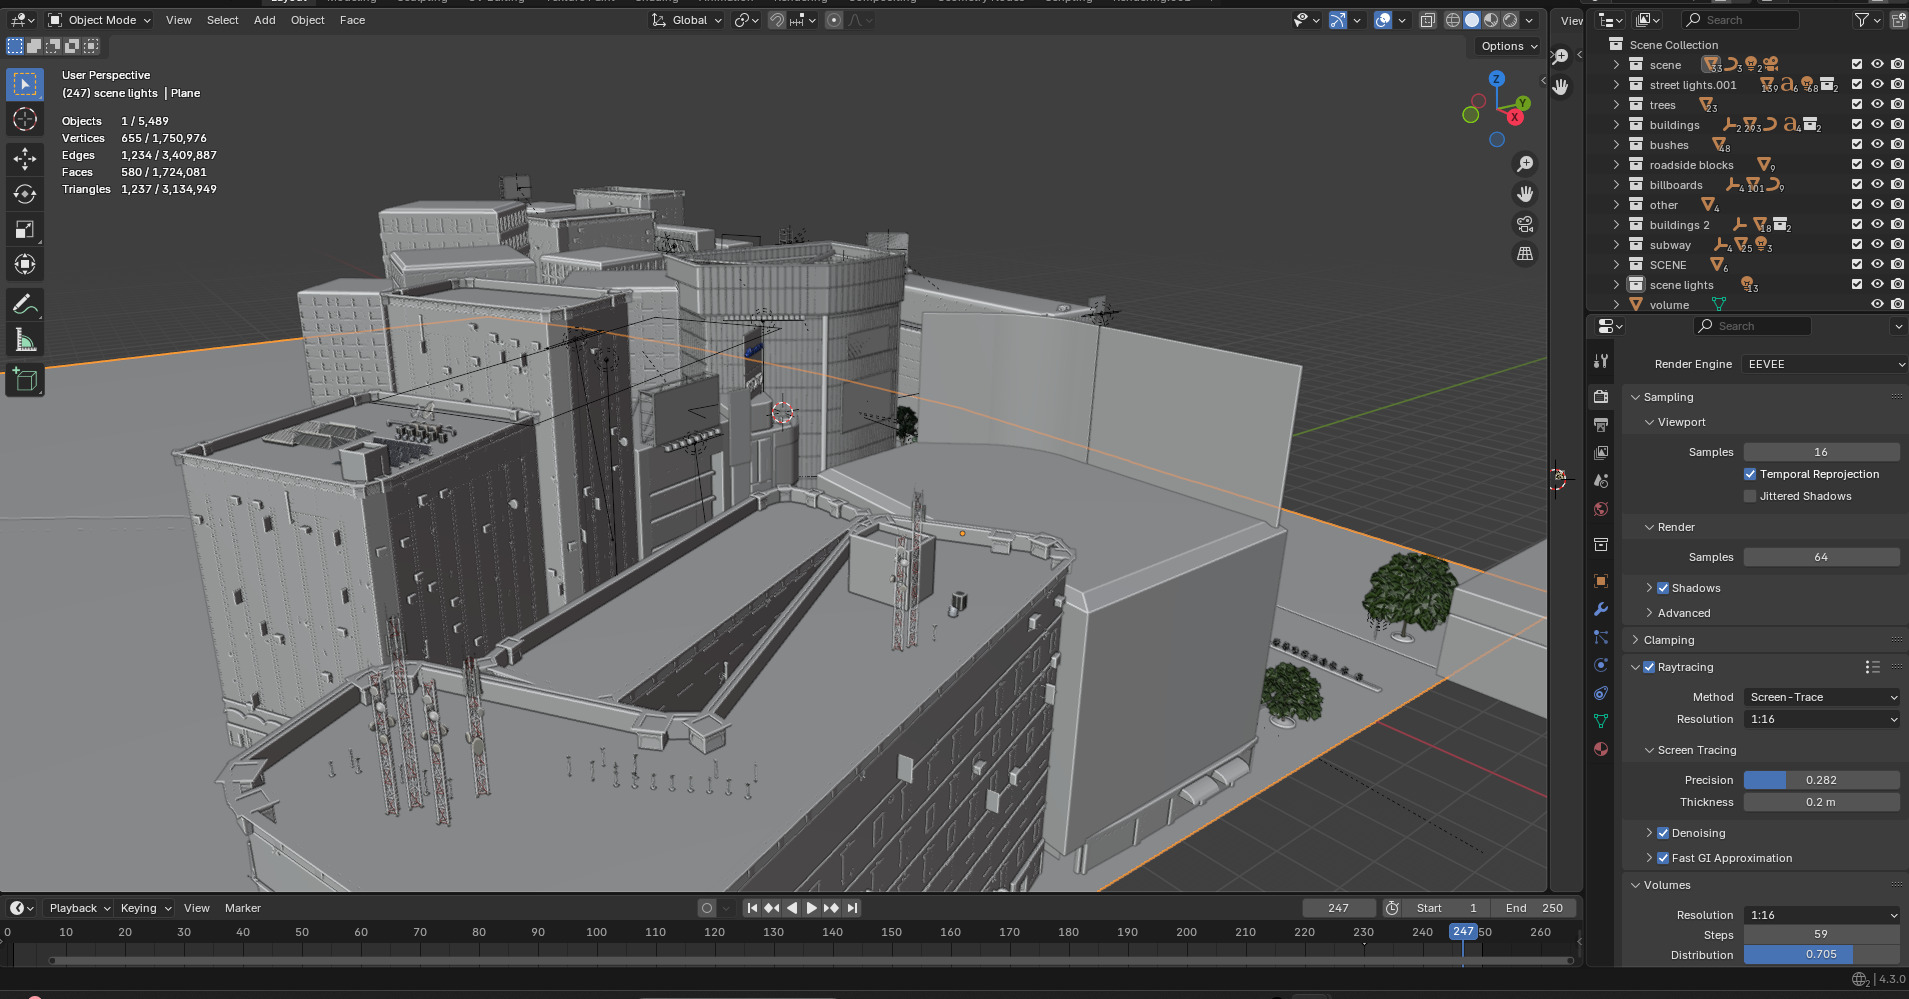Adjust the Screen Tracing Precision slider
The image size is (1909, 999).
click(x=1821, y=780)
